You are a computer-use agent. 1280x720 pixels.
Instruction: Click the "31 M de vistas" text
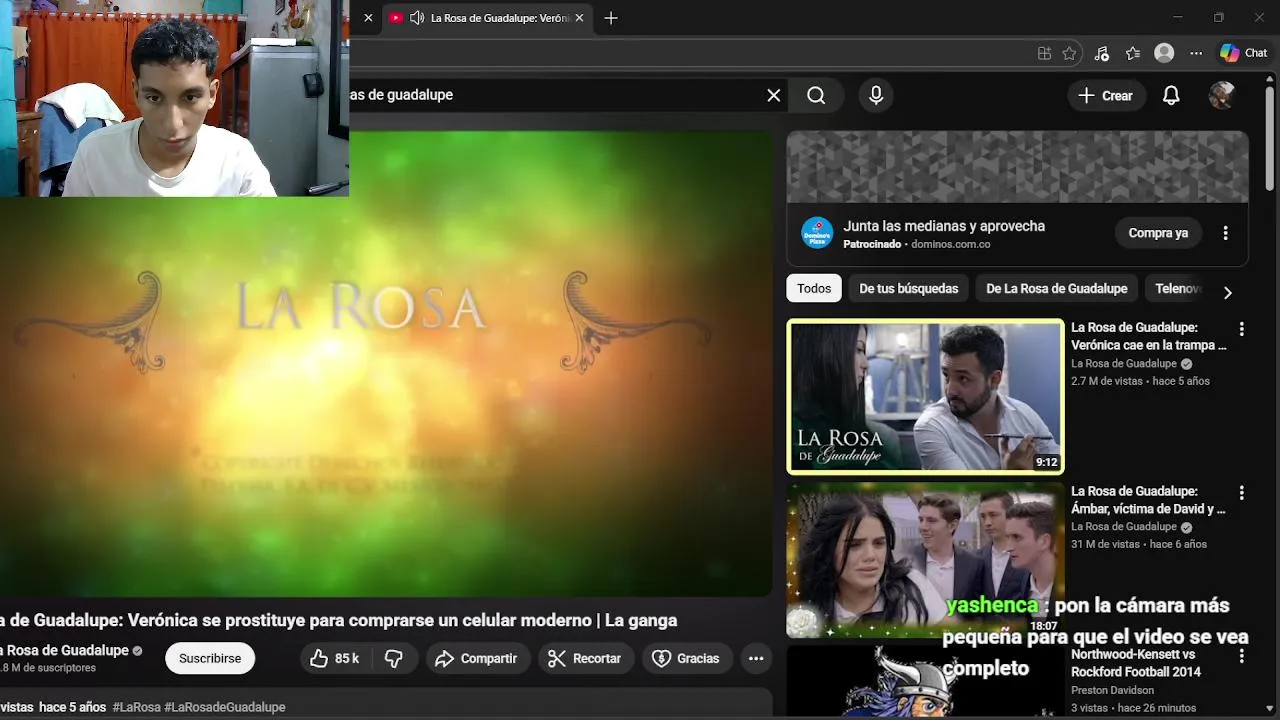(x=1105, y=544)
